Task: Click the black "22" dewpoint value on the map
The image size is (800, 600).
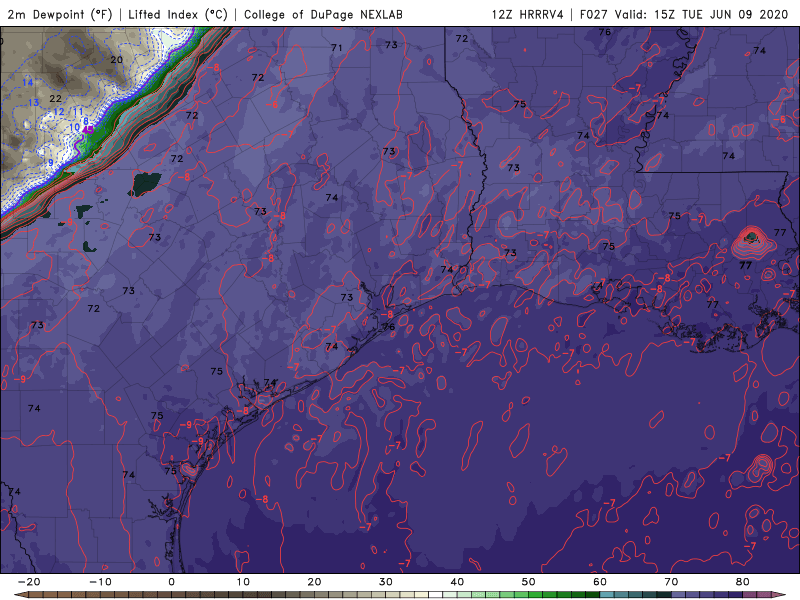Action: pyautogui.click(x=55, y=99)
